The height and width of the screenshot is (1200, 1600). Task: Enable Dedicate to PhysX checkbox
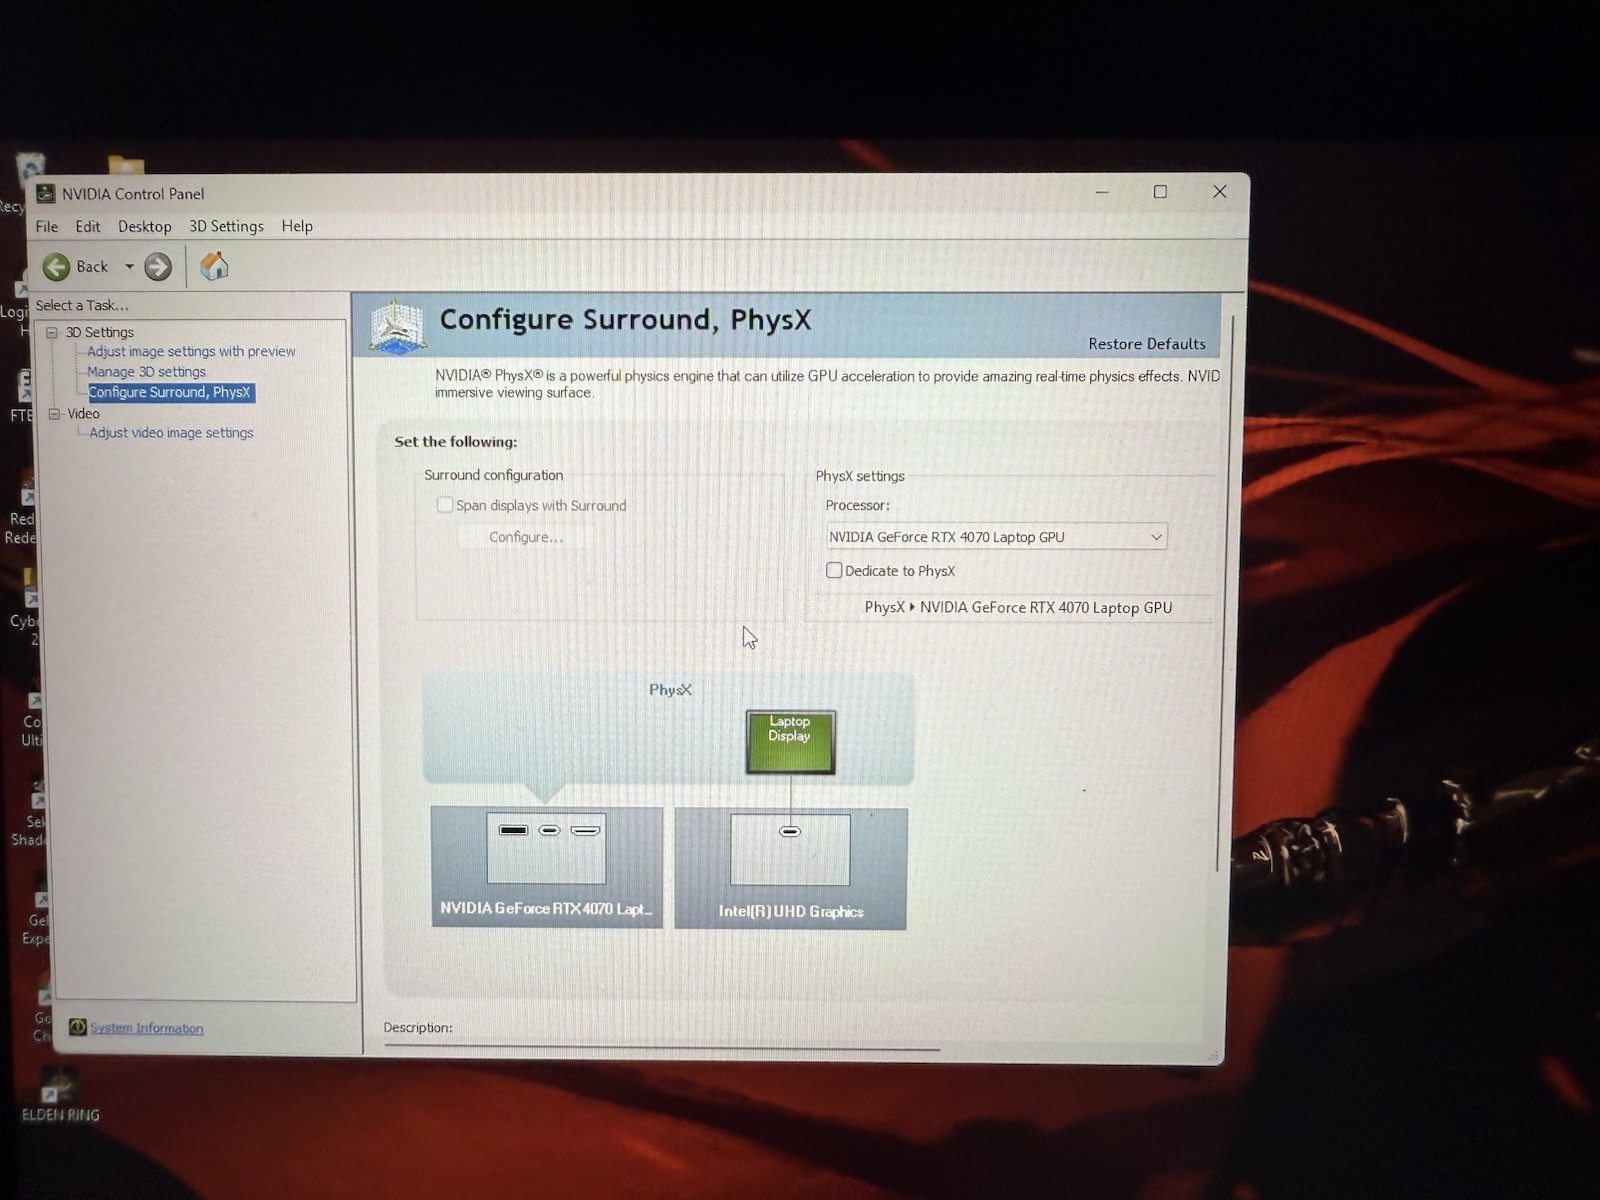(x=834, y=570)
